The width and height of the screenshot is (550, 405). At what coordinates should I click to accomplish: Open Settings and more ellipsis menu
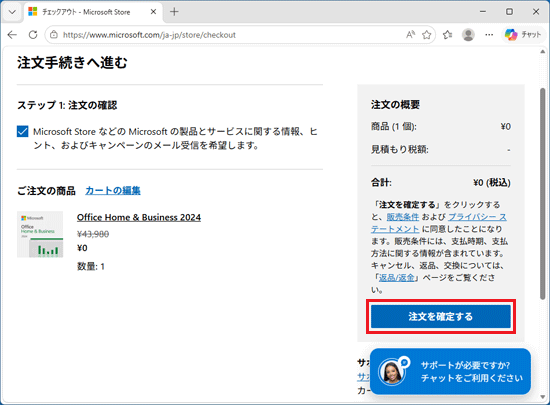[x=489, y=35]
